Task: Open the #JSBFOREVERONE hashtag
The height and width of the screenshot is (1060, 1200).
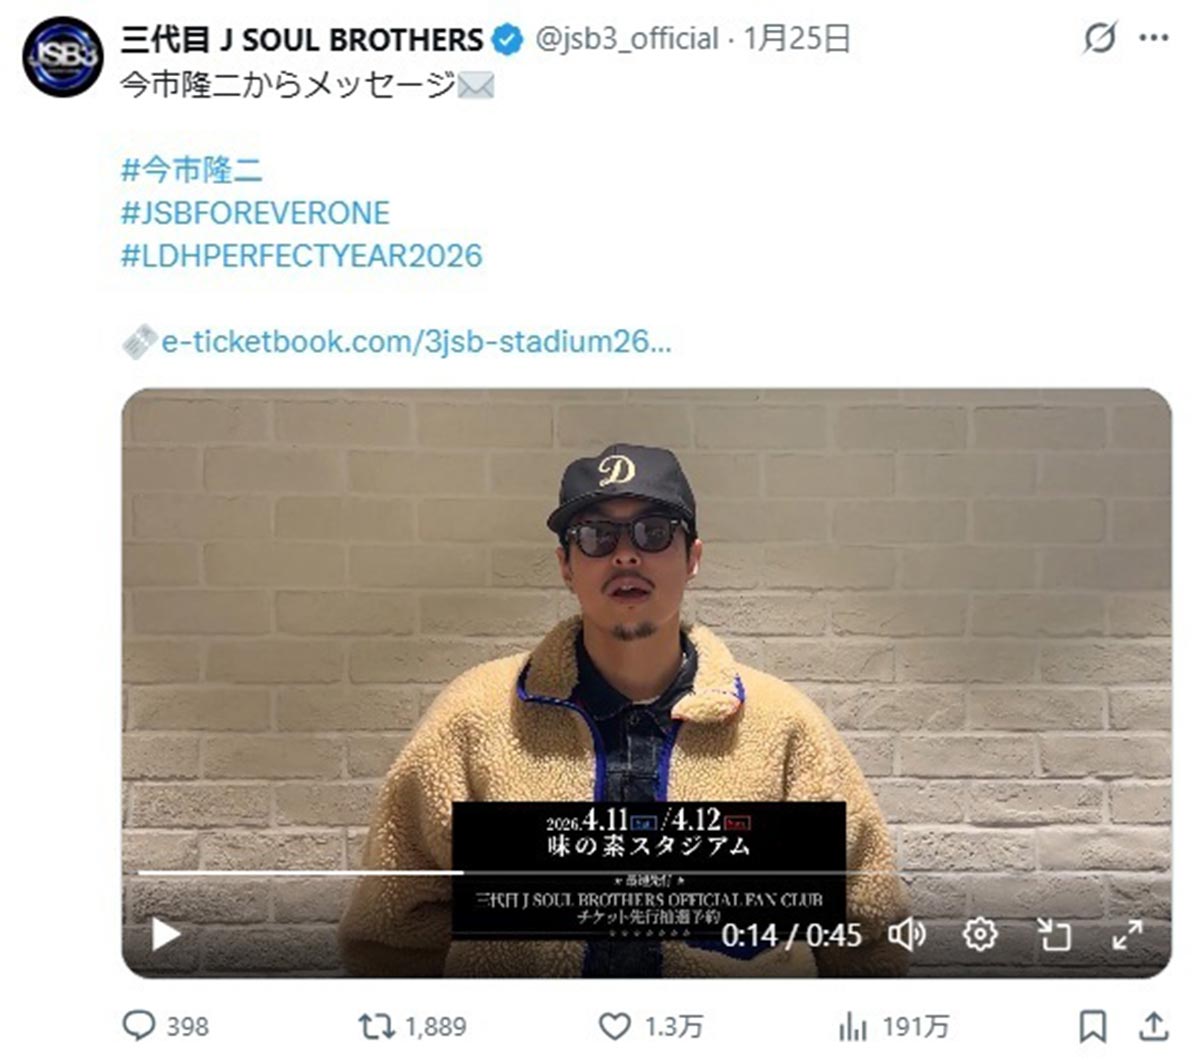Action: click(x=255, y=212)
